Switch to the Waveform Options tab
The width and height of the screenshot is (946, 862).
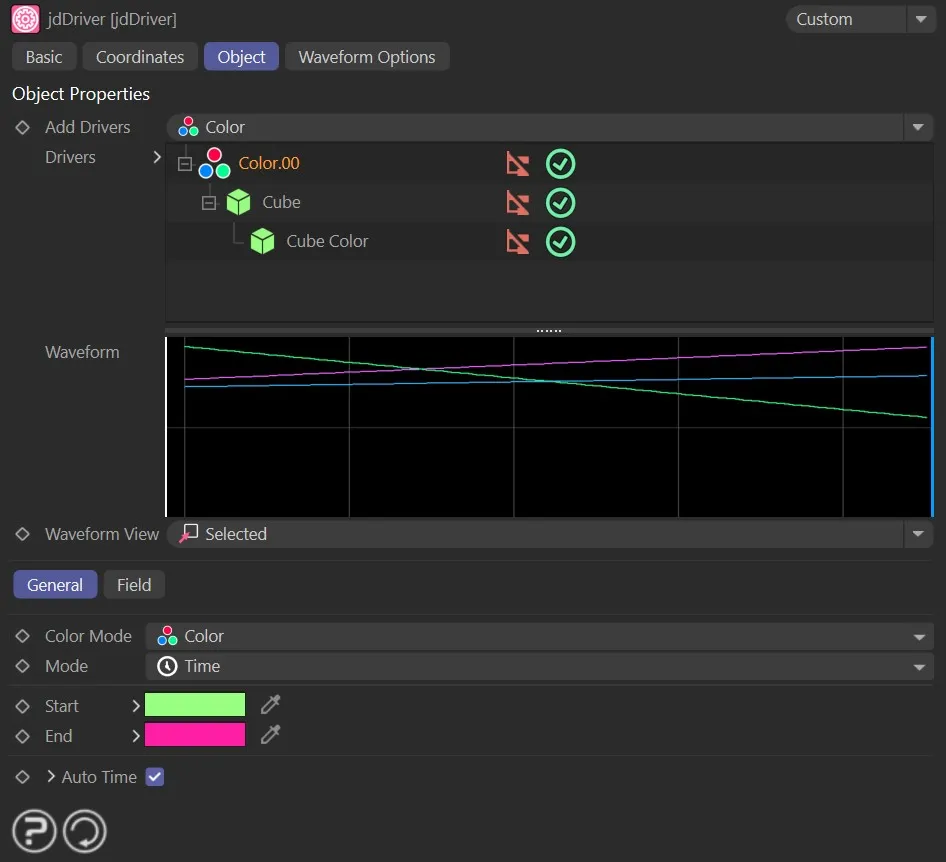coord(367,57)
